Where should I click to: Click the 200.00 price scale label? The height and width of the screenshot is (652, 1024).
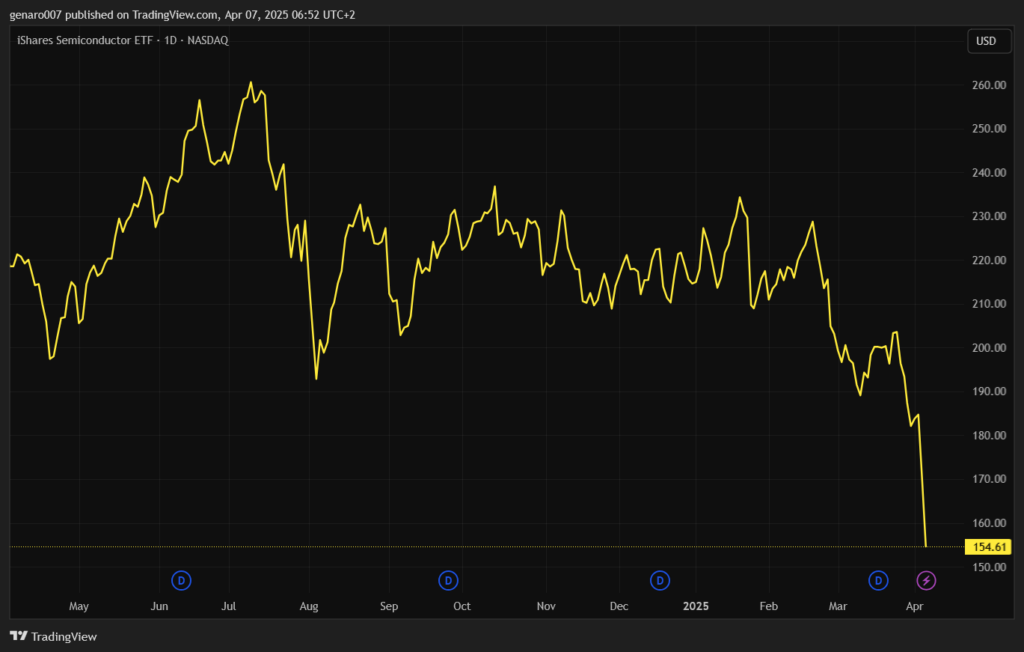tap(986, 348)
